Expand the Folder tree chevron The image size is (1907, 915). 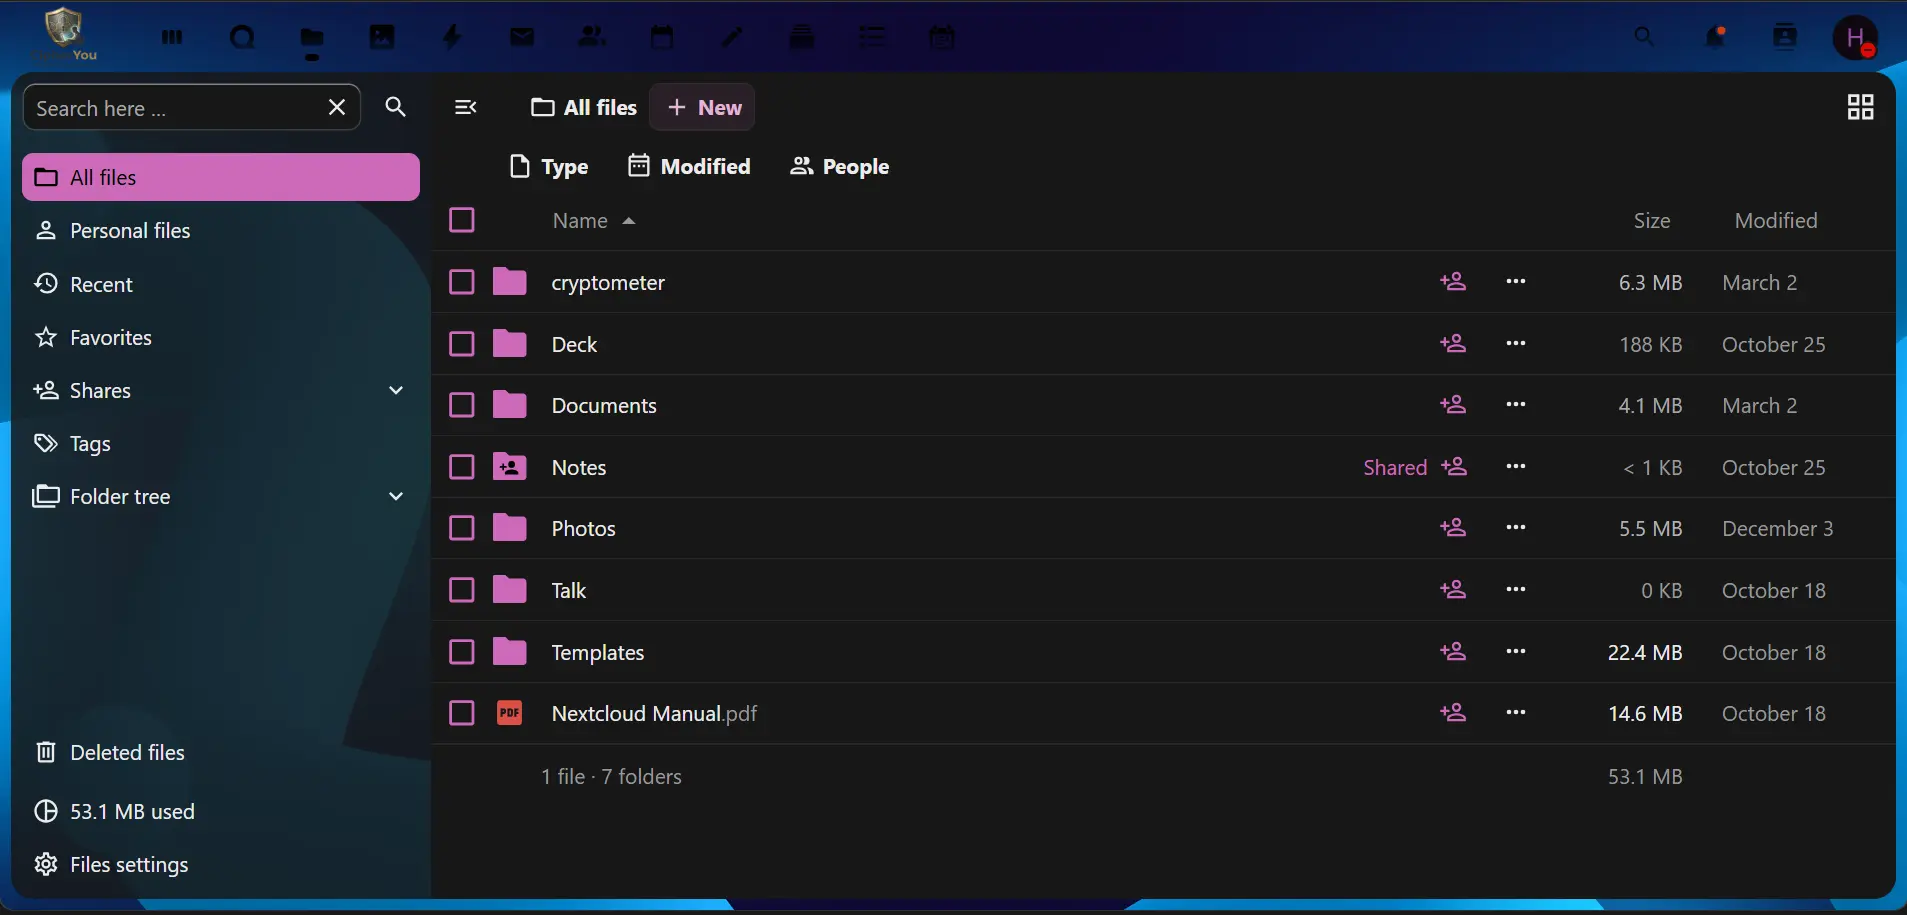(x=396, y=496)
